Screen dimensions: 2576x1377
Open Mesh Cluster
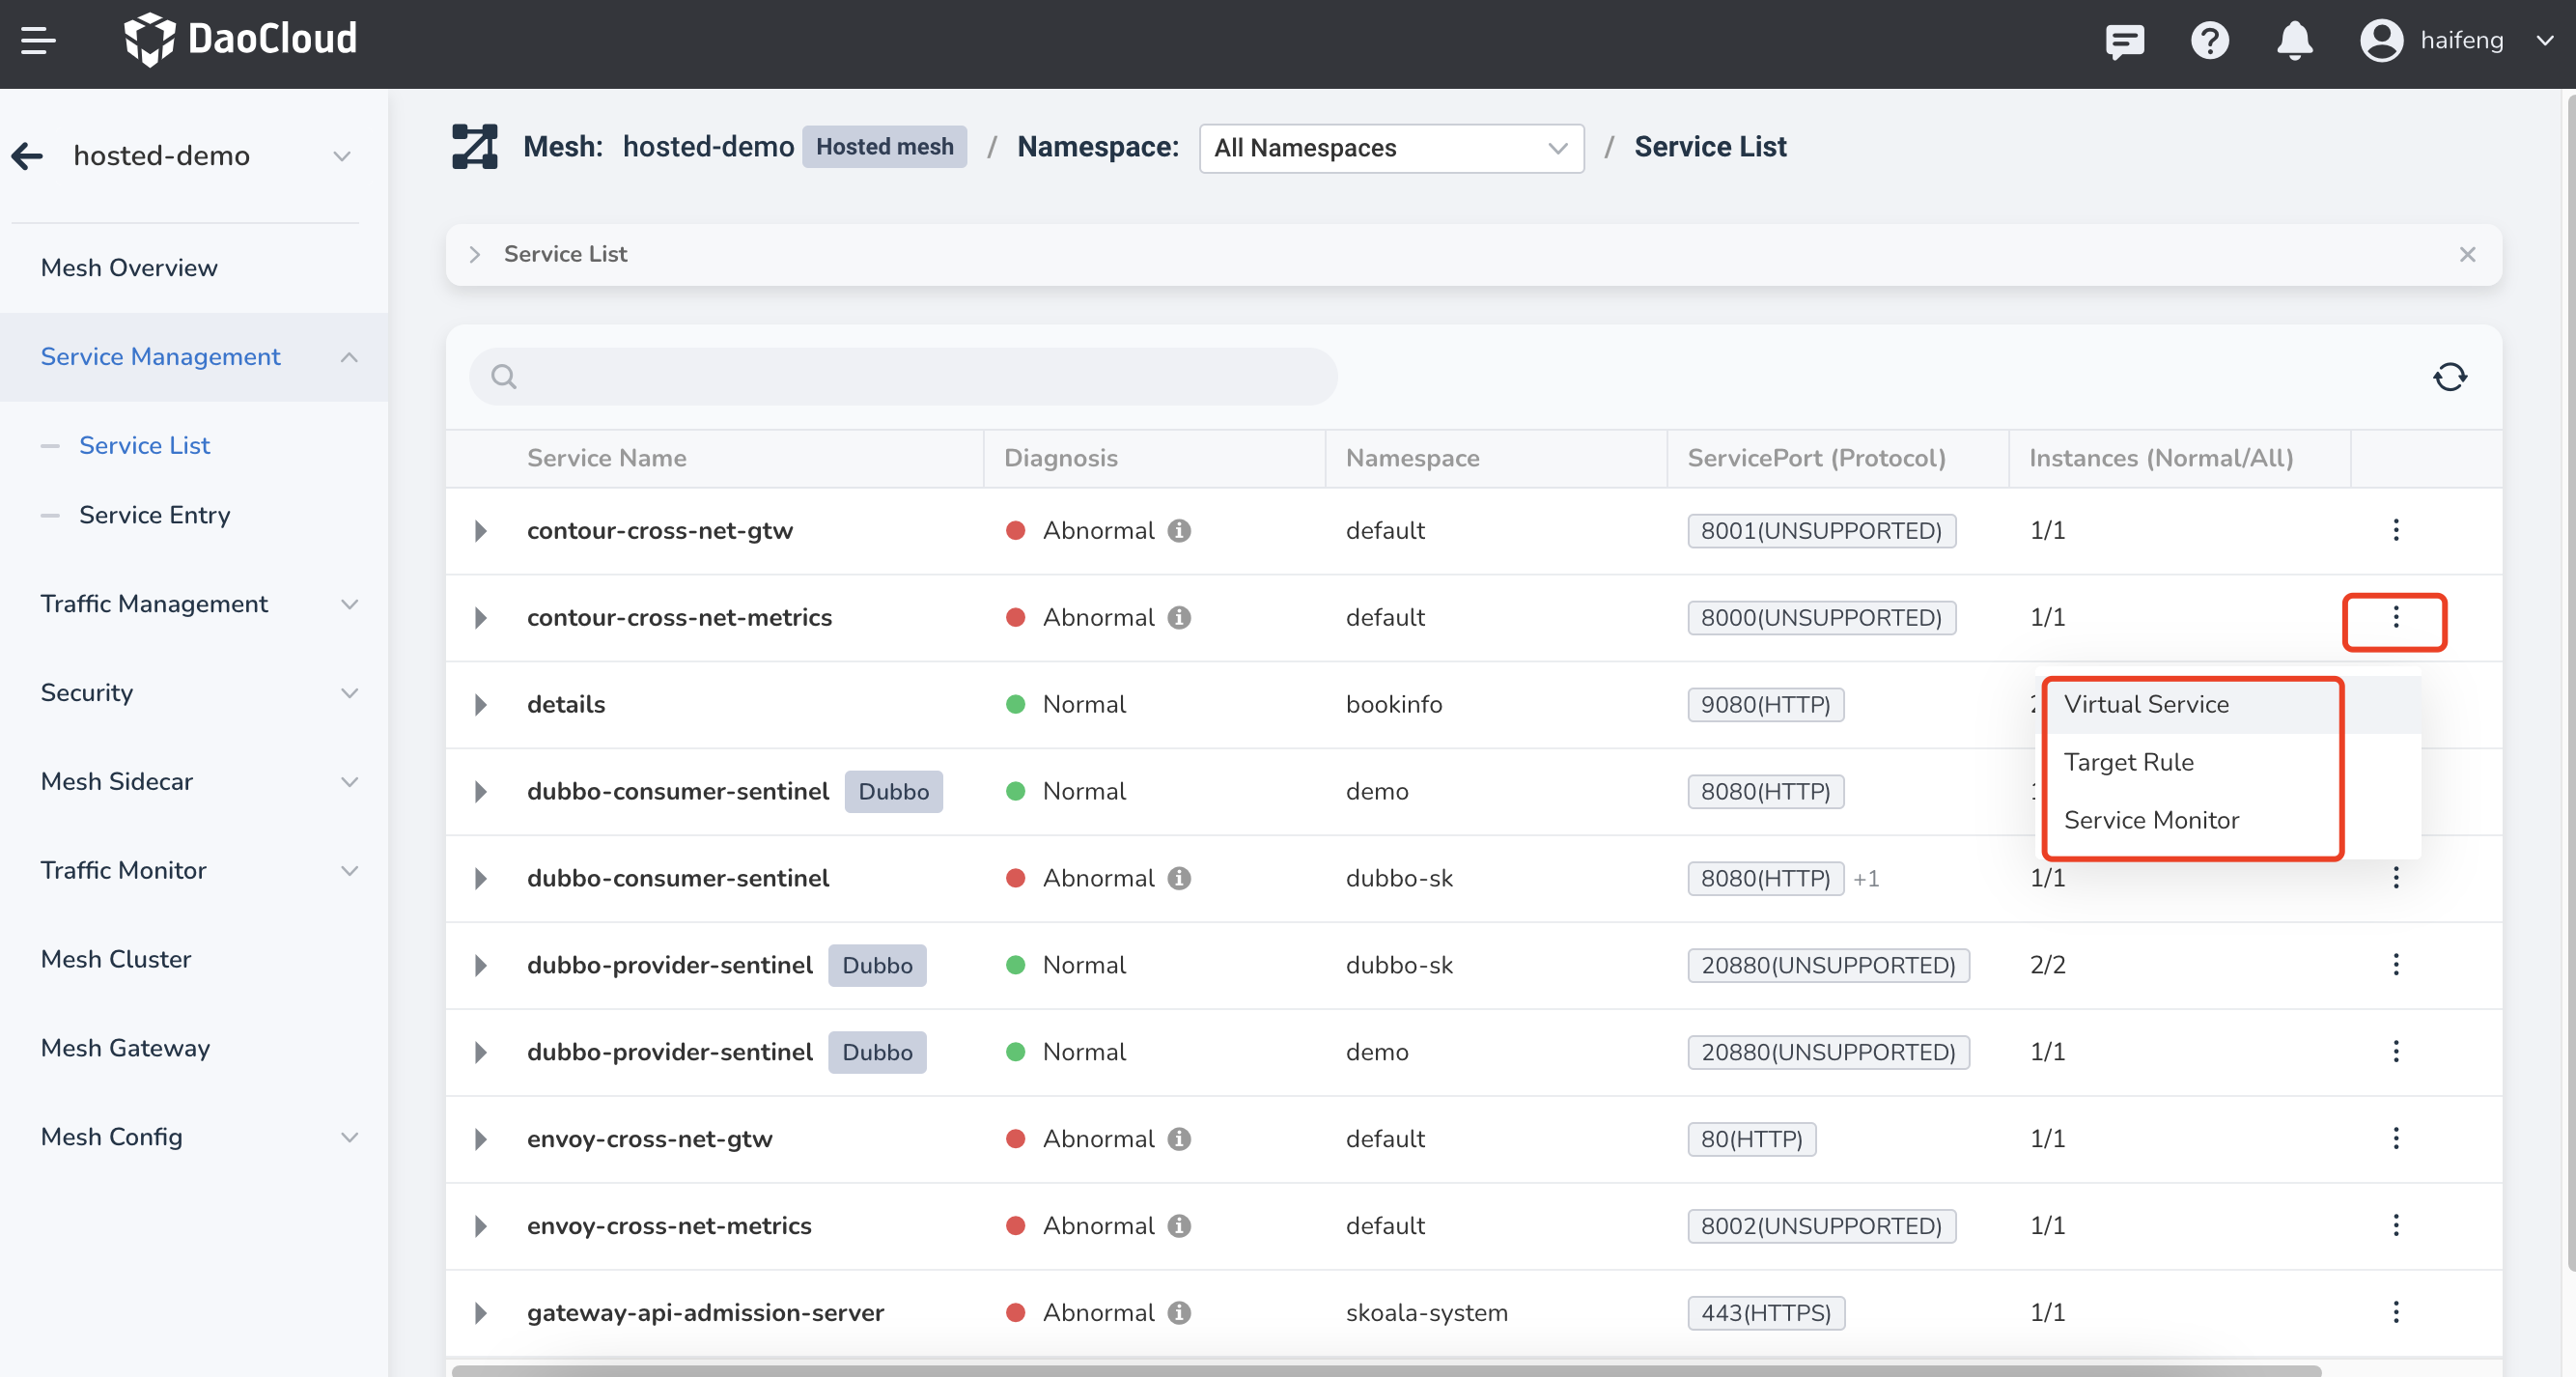[116, 960]
